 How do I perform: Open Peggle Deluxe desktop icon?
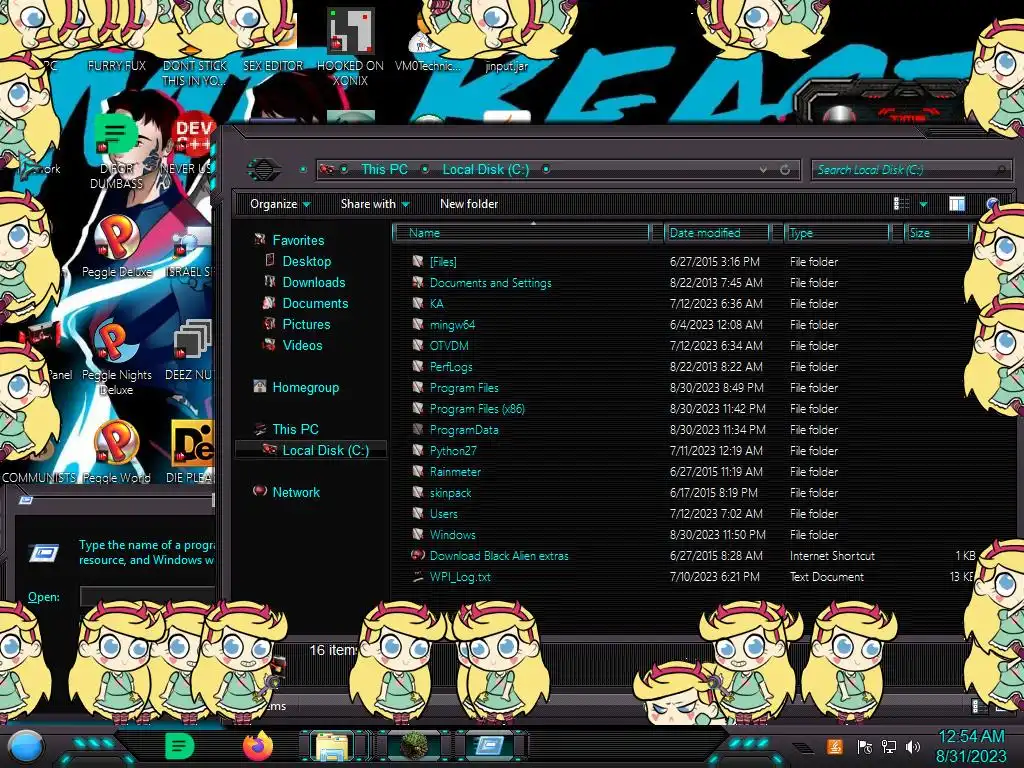pyautogui.click(x=116, y=247)
